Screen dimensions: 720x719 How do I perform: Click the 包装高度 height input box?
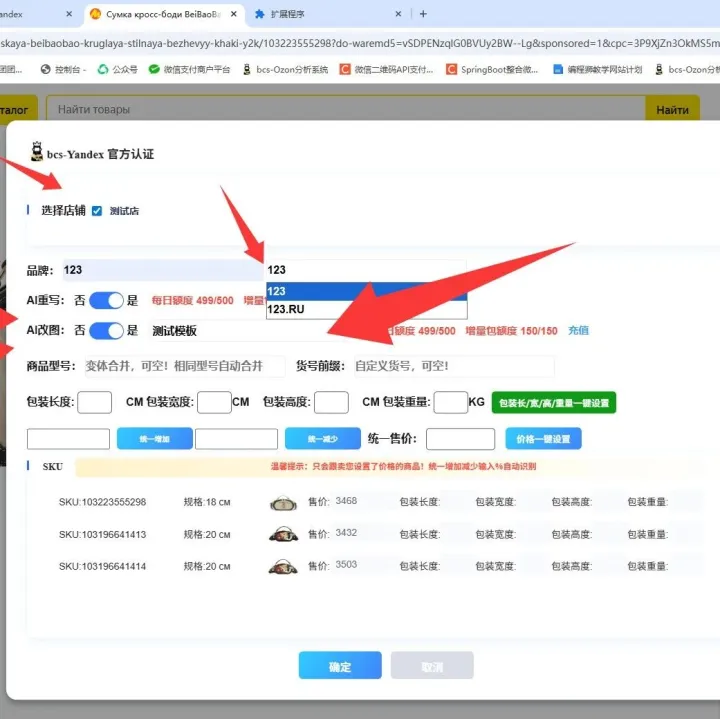[x=331, y=402]
